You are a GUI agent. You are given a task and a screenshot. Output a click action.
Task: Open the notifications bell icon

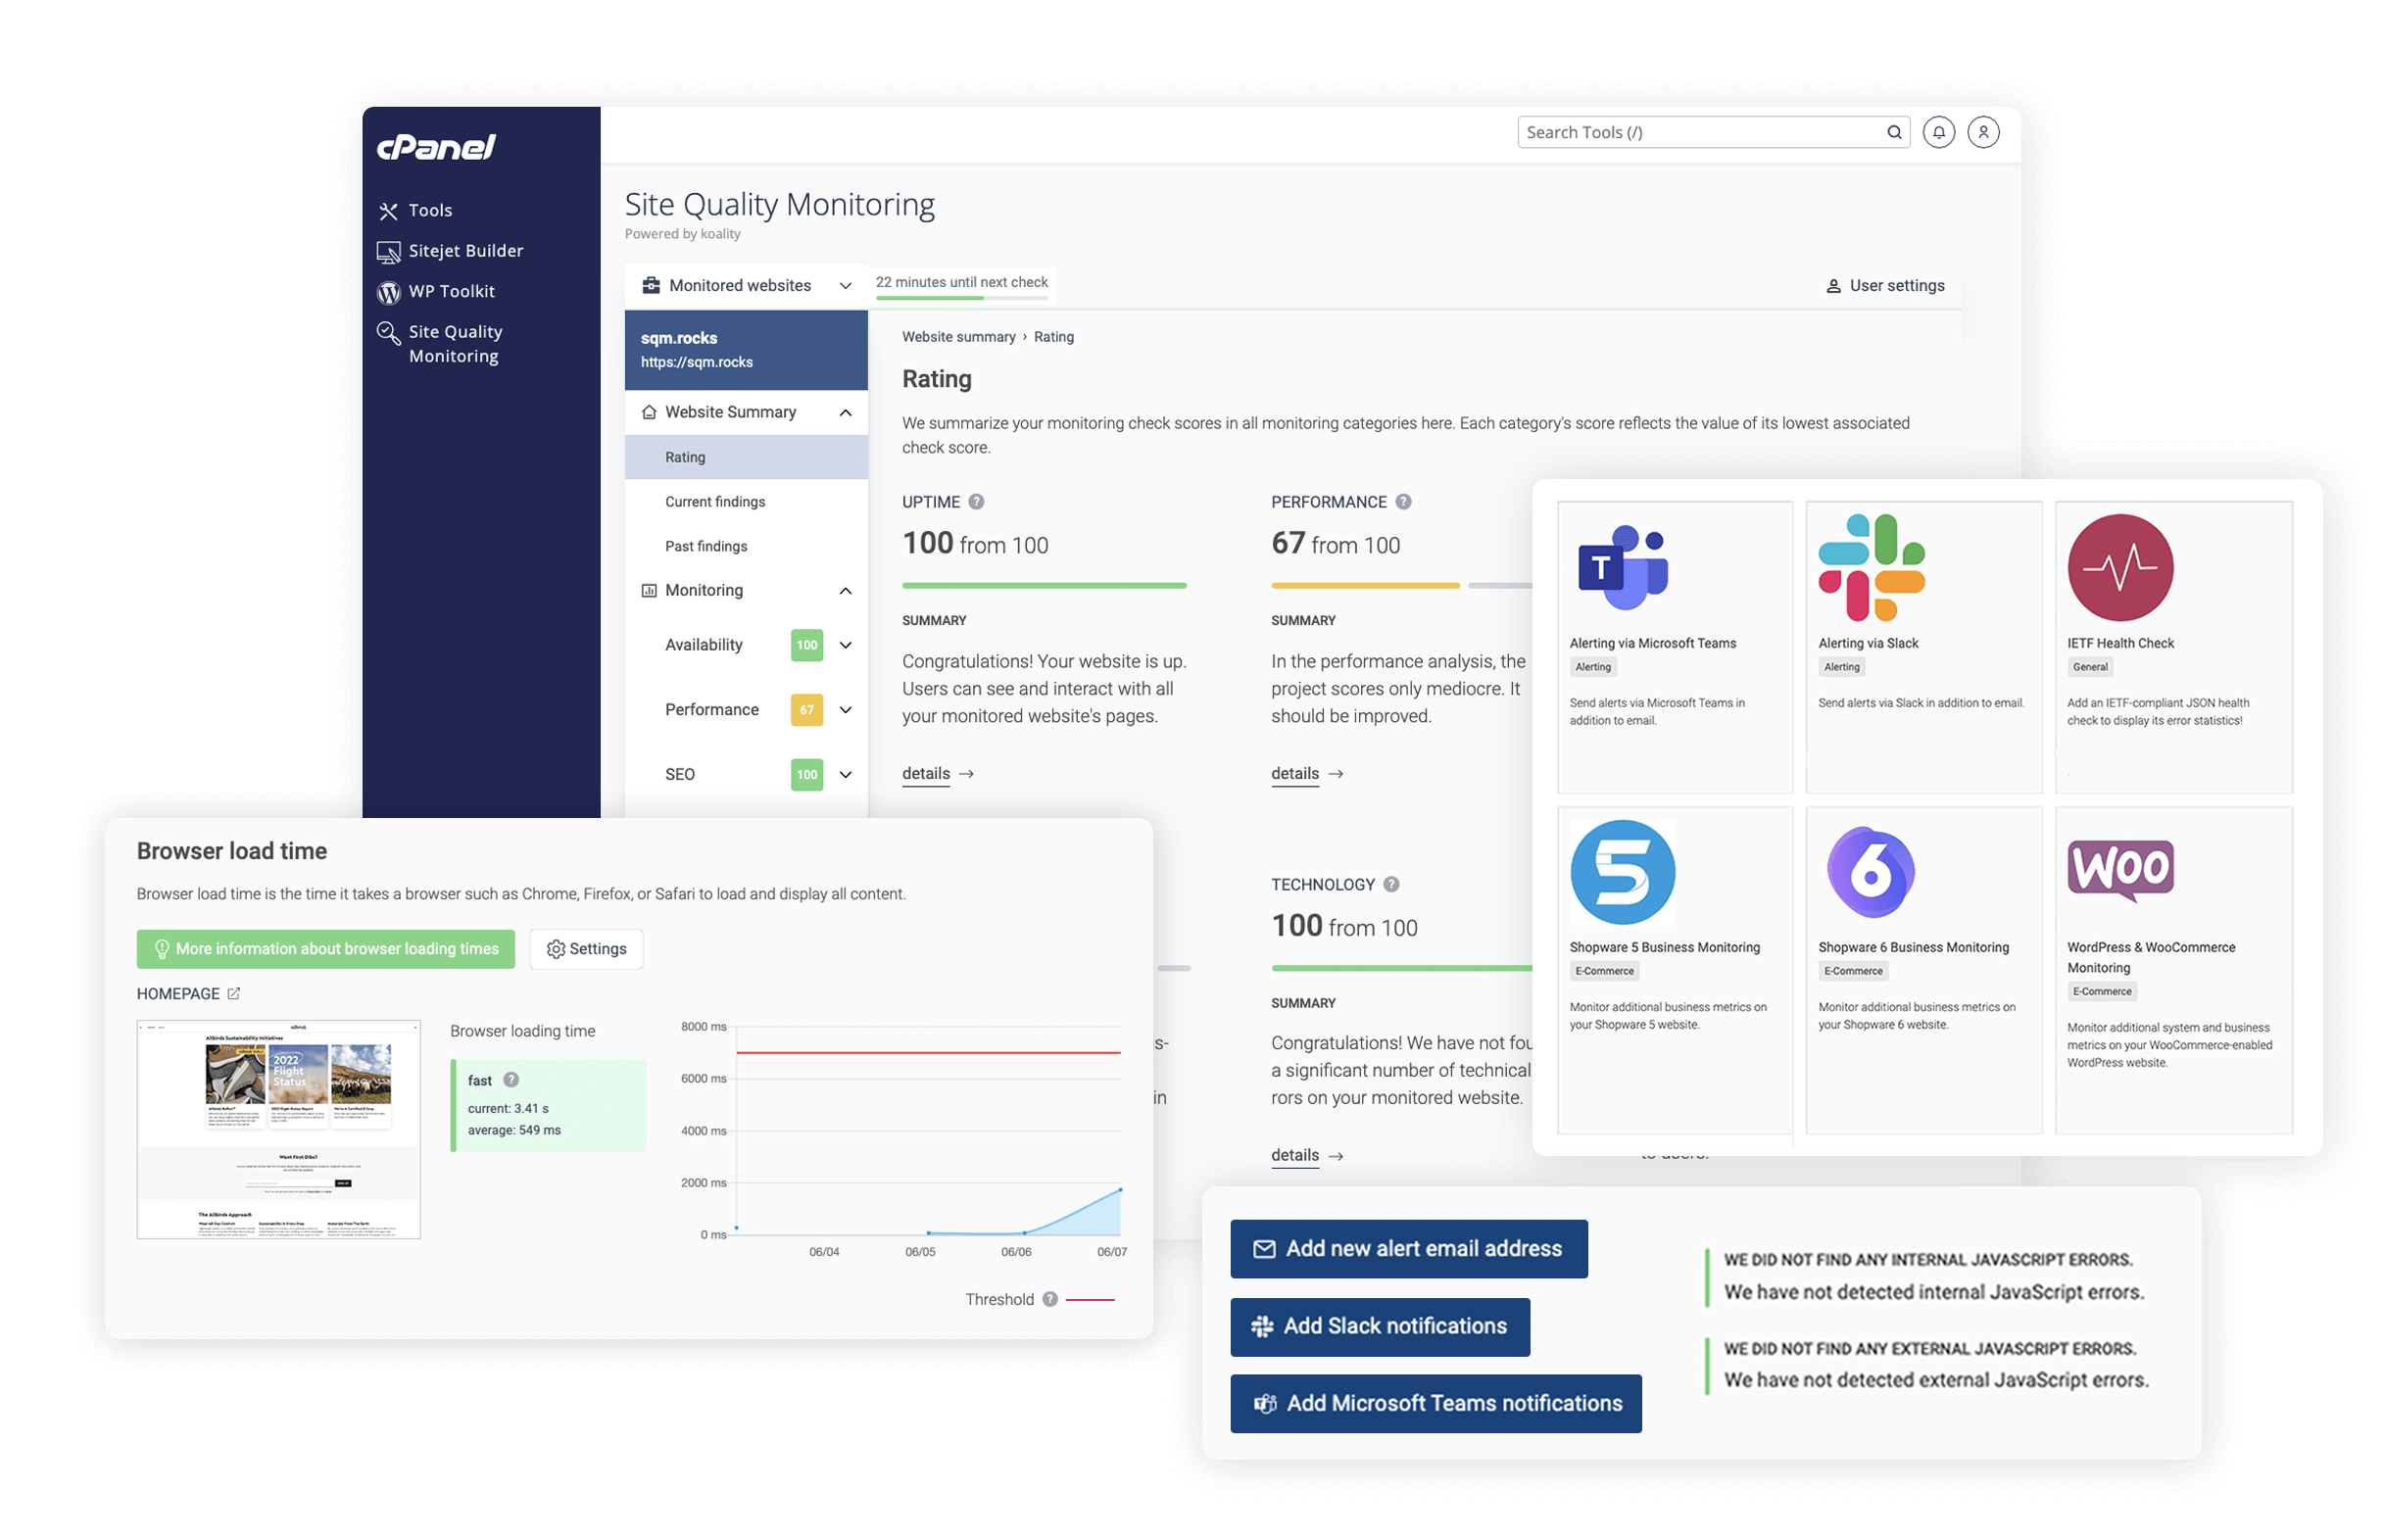pyautogui.click(x=1939, y=132)
